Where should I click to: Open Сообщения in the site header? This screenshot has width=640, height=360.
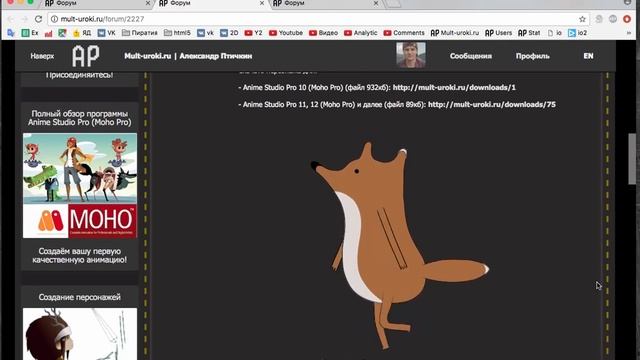point(471,56)
